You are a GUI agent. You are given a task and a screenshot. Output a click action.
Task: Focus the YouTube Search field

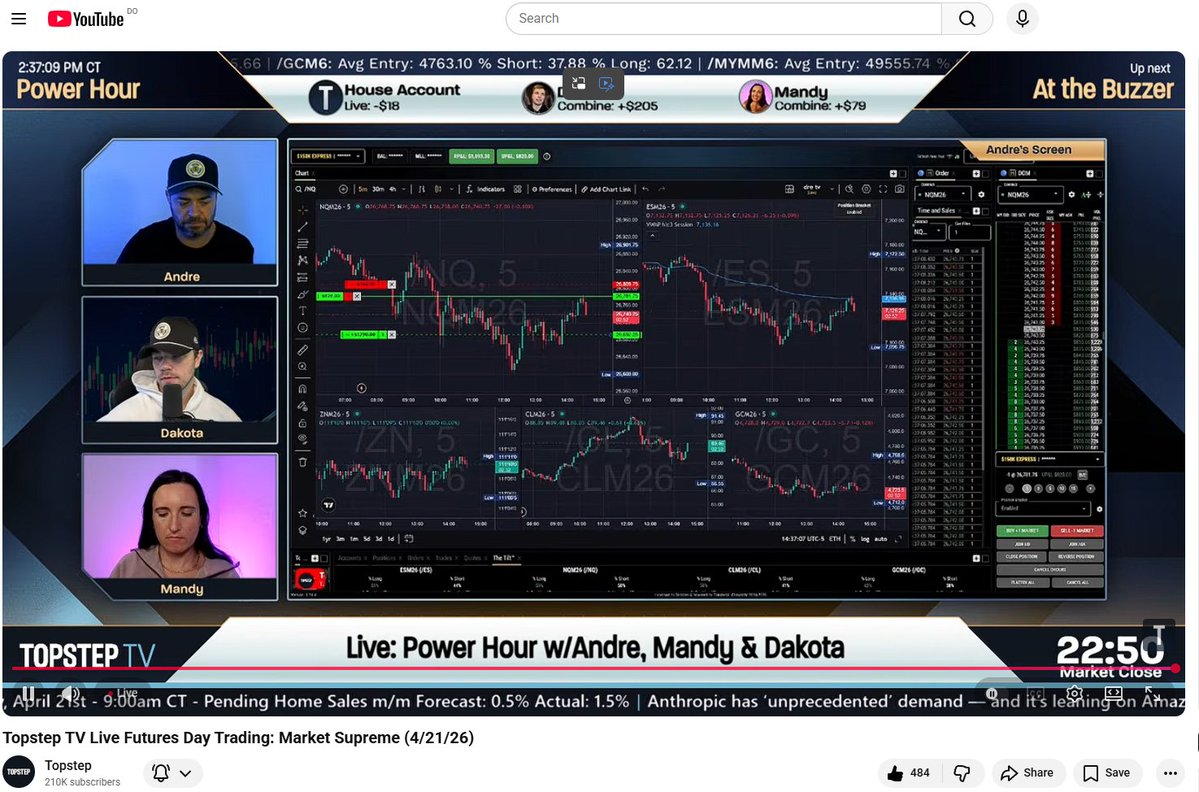point(723,18)
